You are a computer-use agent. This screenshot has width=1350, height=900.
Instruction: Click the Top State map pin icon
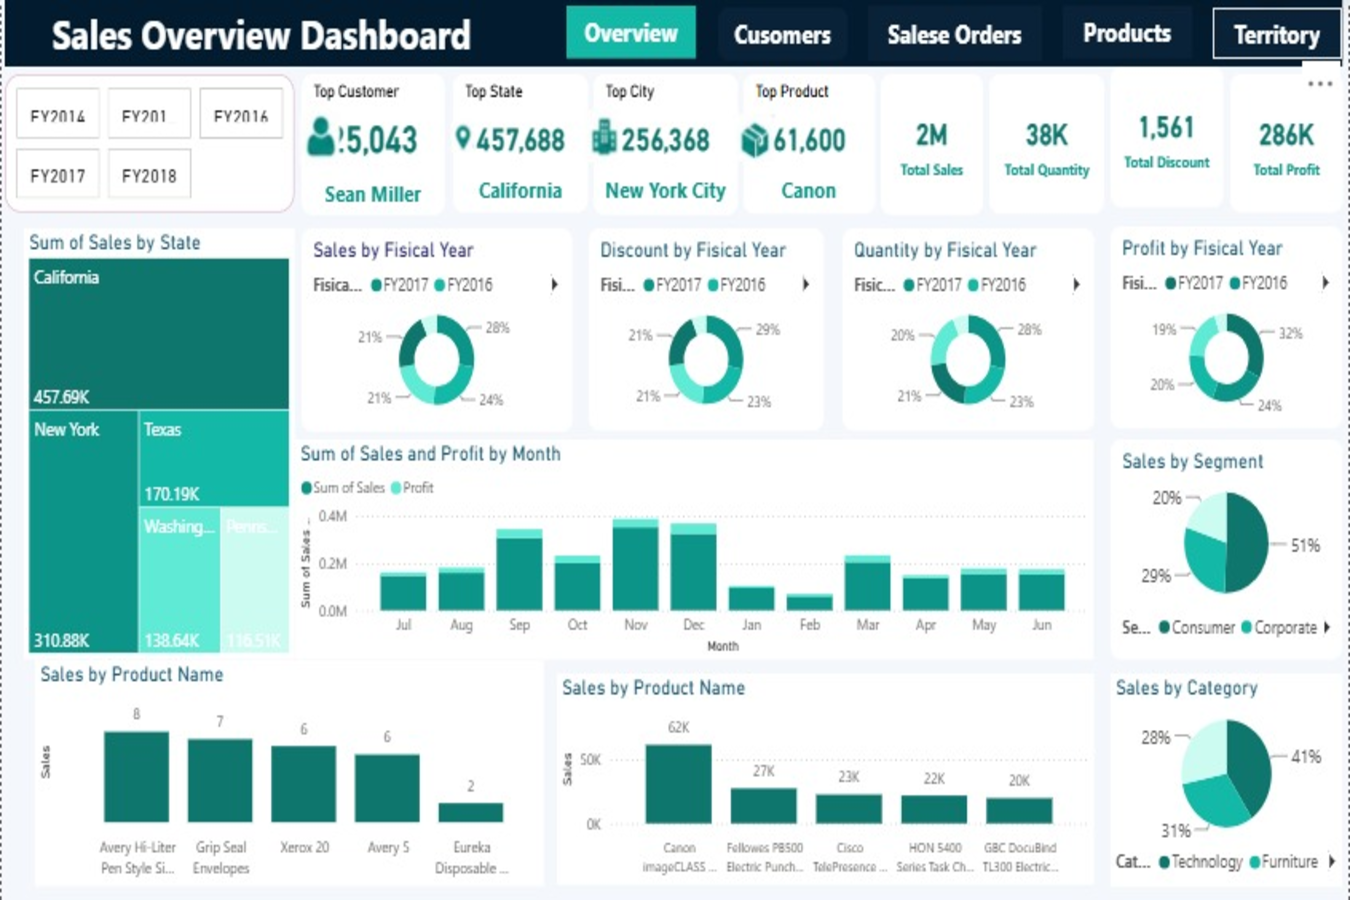coord(462,137)
